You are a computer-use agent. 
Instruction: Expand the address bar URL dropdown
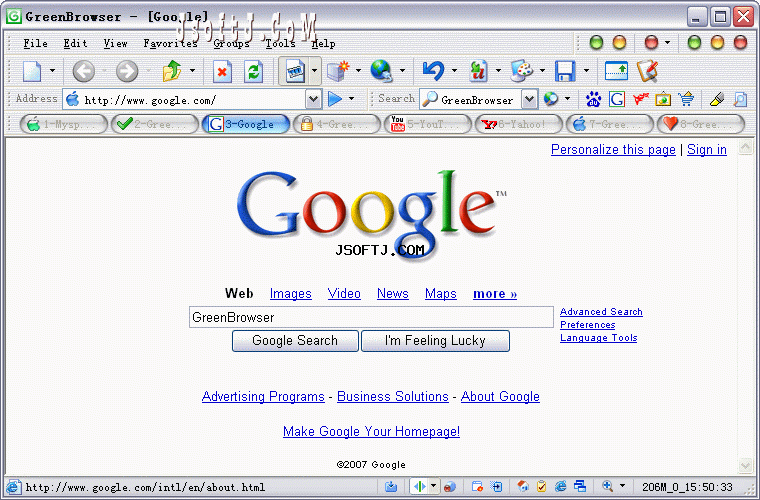[314, 99]
